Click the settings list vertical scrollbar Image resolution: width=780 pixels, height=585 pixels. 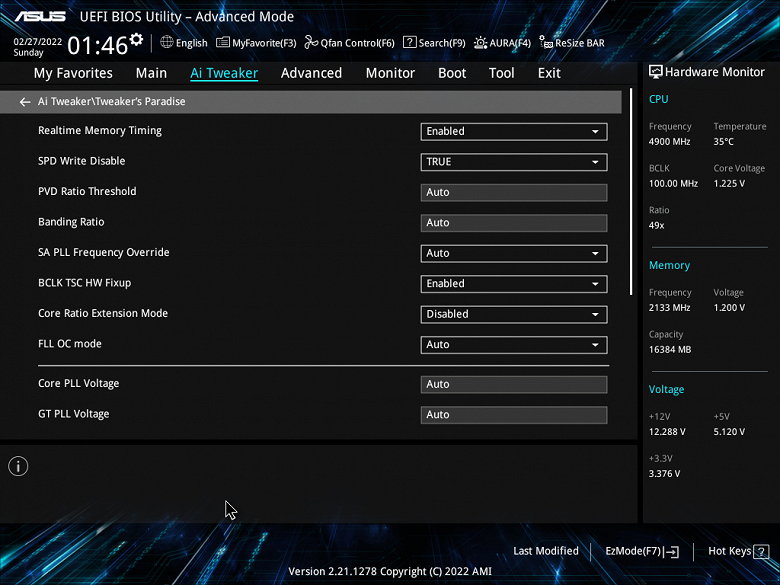(x=631, y=192)
